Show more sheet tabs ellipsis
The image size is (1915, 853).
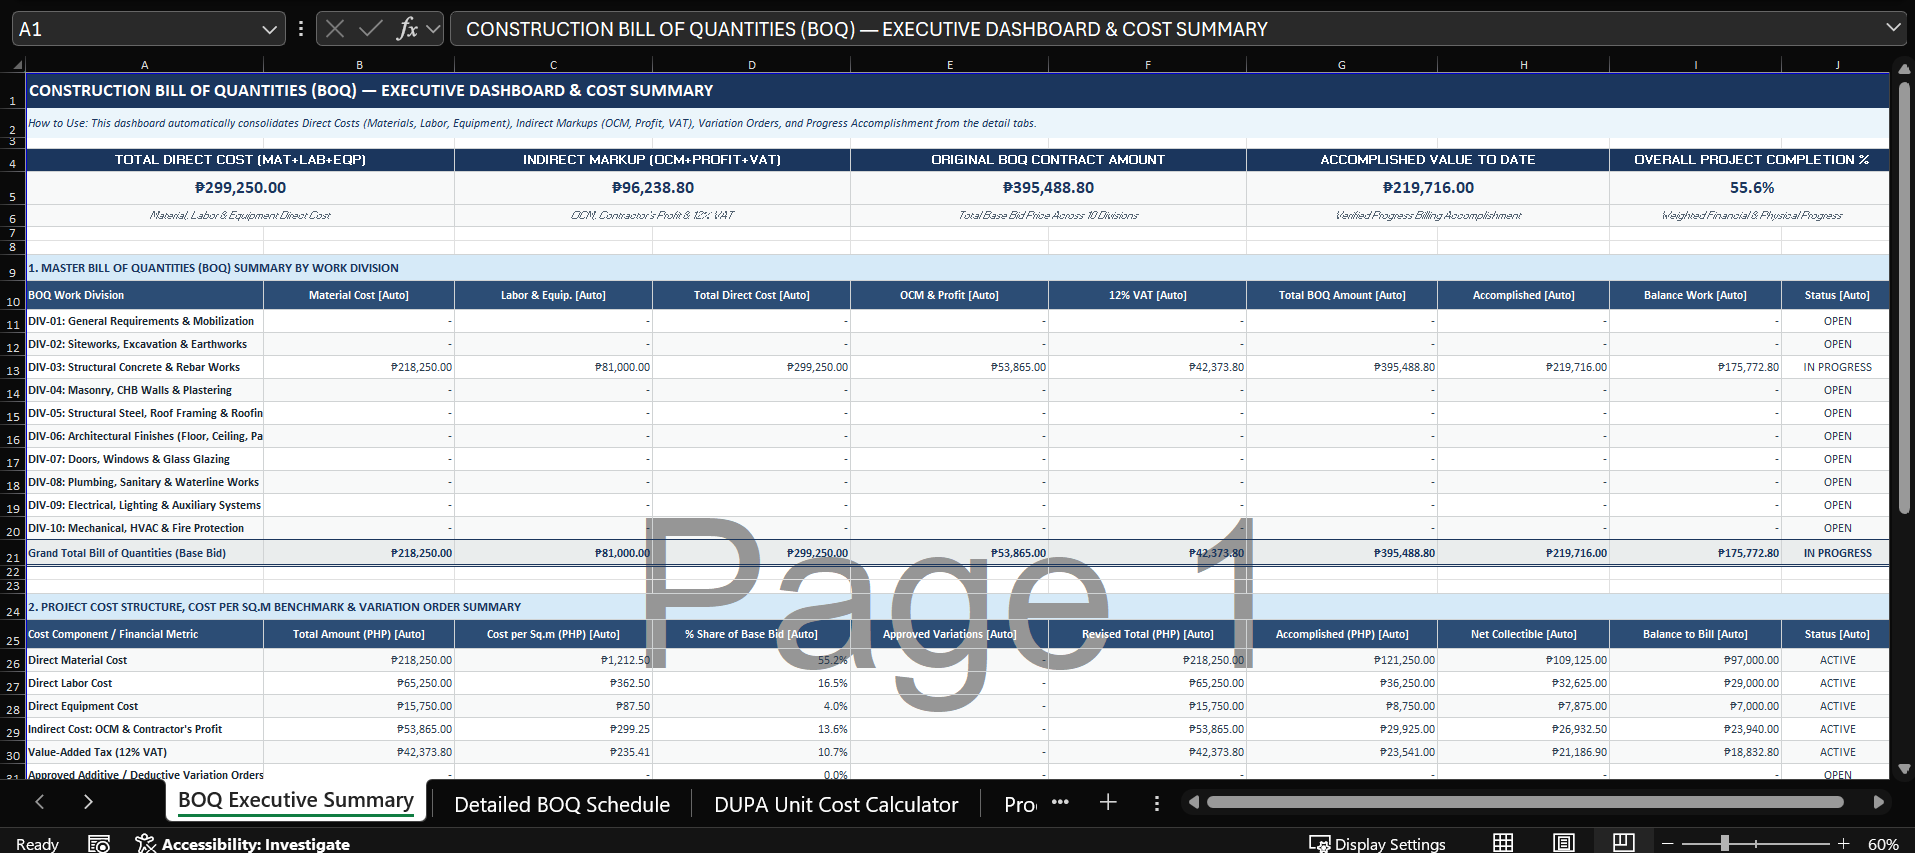pyautogui.click(x=1060, y=802)
